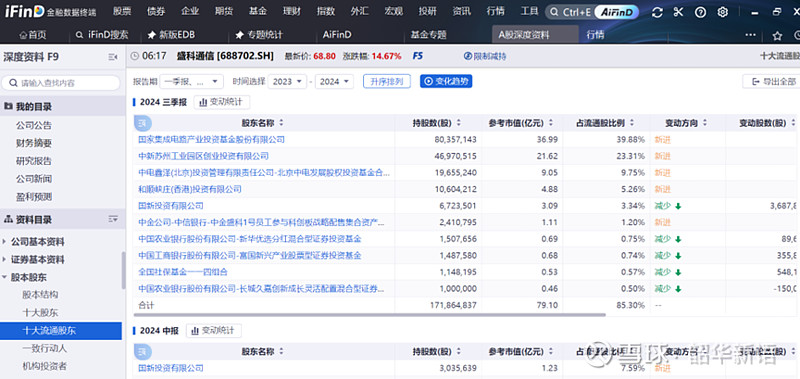Click the table horizontal scrollbar

(369, 315)
